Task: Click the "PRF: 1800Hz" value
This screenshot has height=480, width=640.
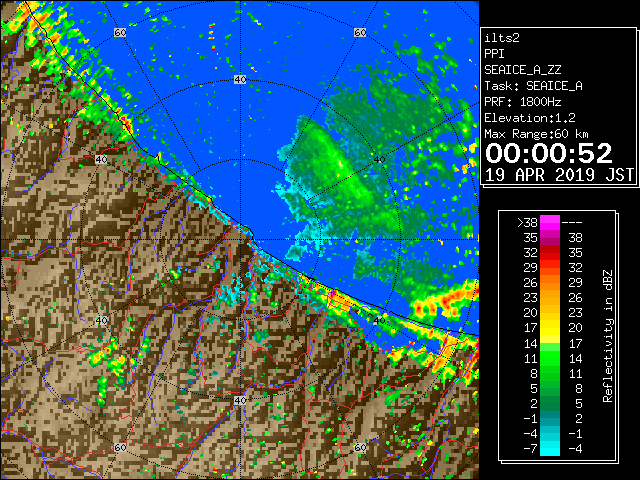Action: pos(522,102)
